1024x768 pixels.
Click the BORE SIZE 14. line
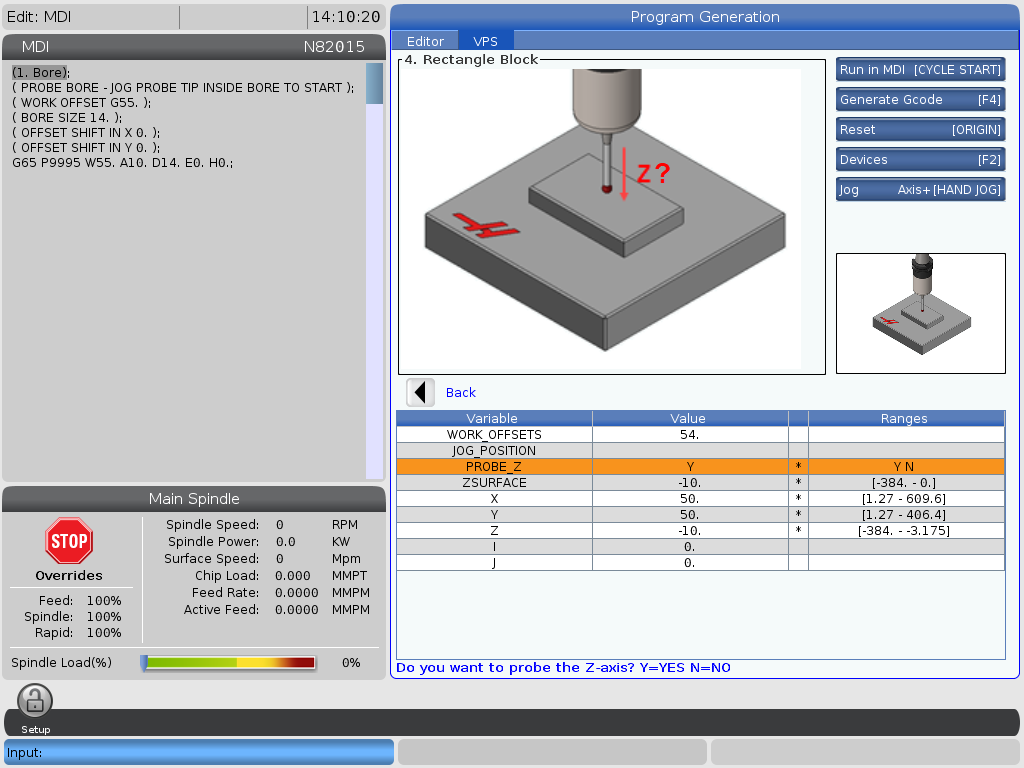(x=67, y=118)
